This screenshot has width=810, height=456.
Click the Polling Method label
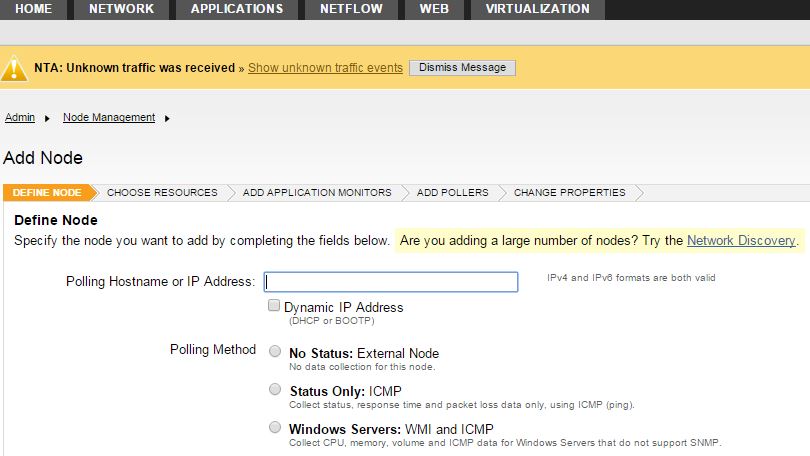click(x=213, y=350)
